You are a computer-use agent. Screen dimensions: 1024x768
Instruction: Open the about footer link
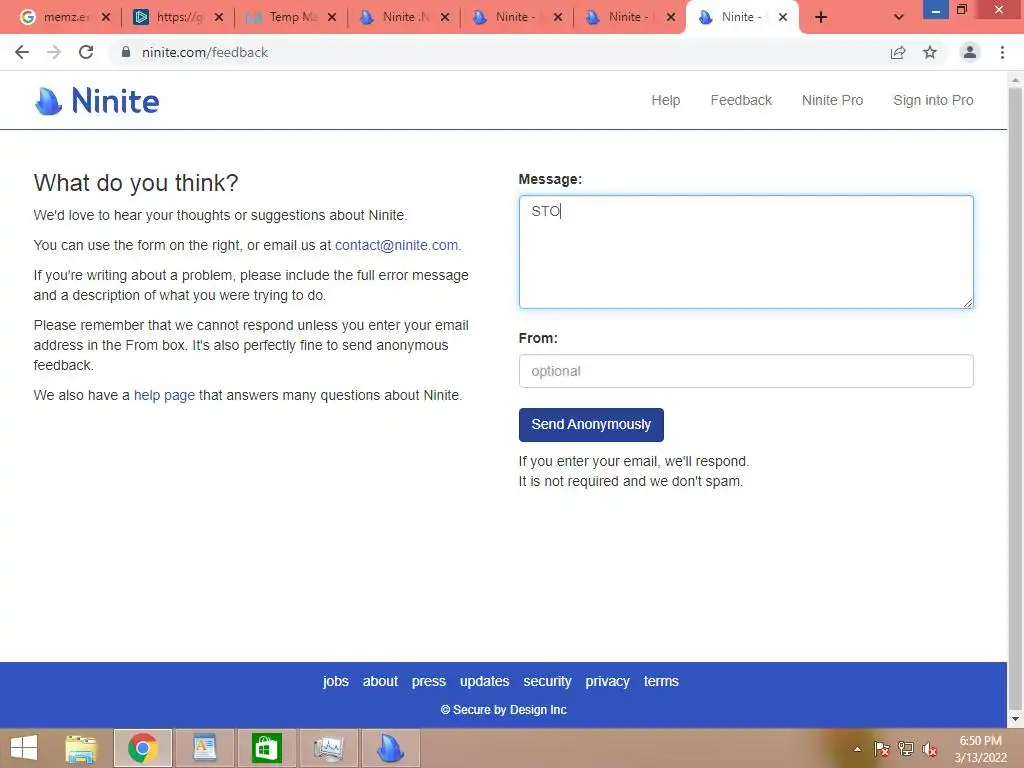coord(380,681)
